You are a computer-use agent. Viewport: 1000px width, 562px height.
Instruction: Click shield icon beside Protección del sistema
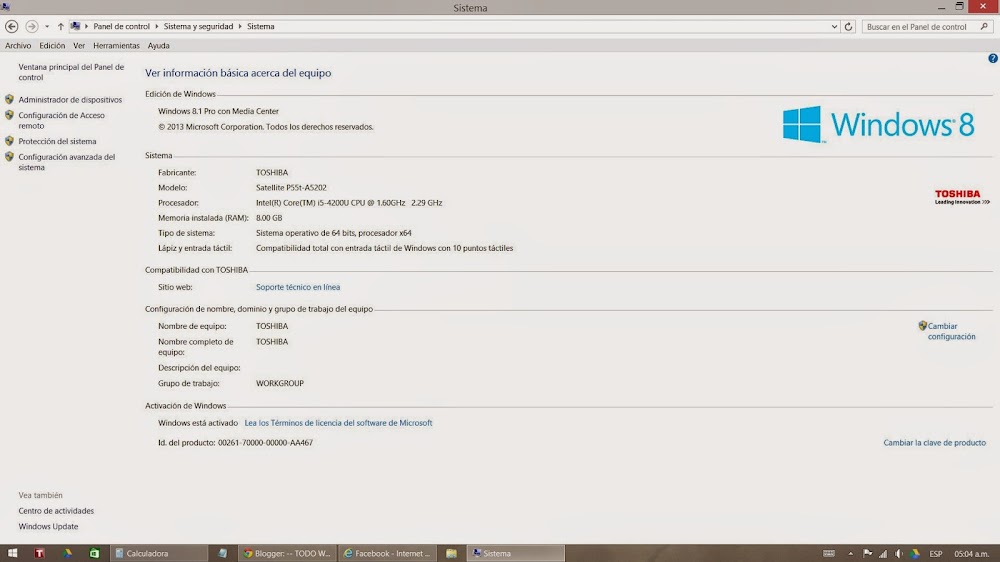(x=9, y=141)
